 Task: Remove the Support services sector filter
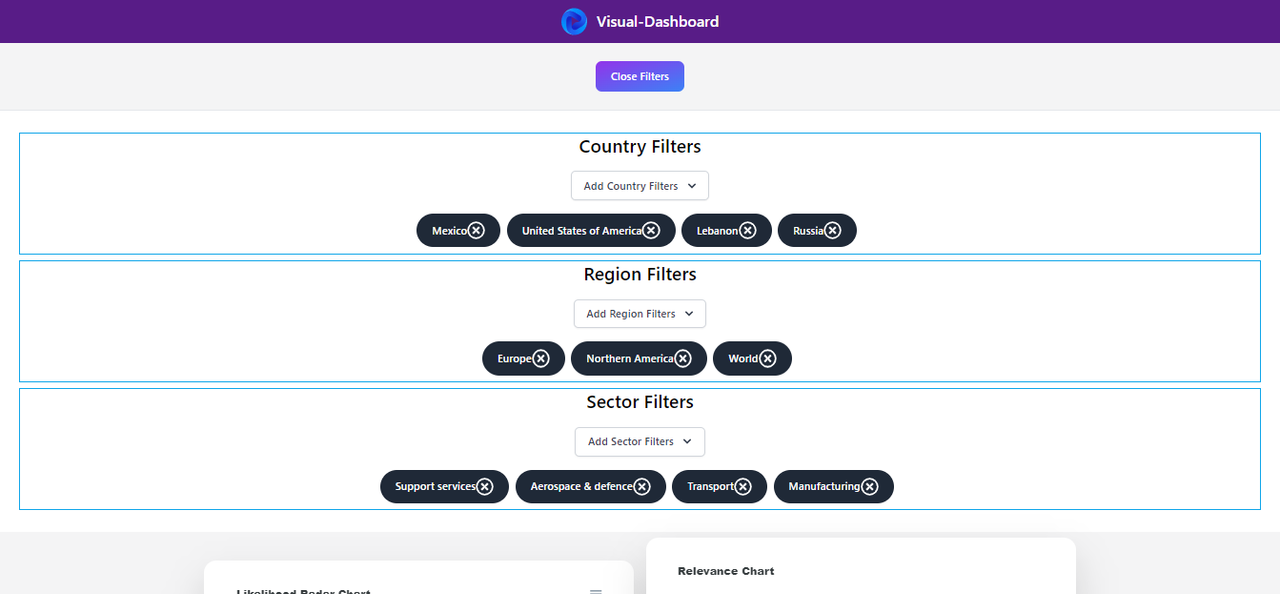coord(485,486)
